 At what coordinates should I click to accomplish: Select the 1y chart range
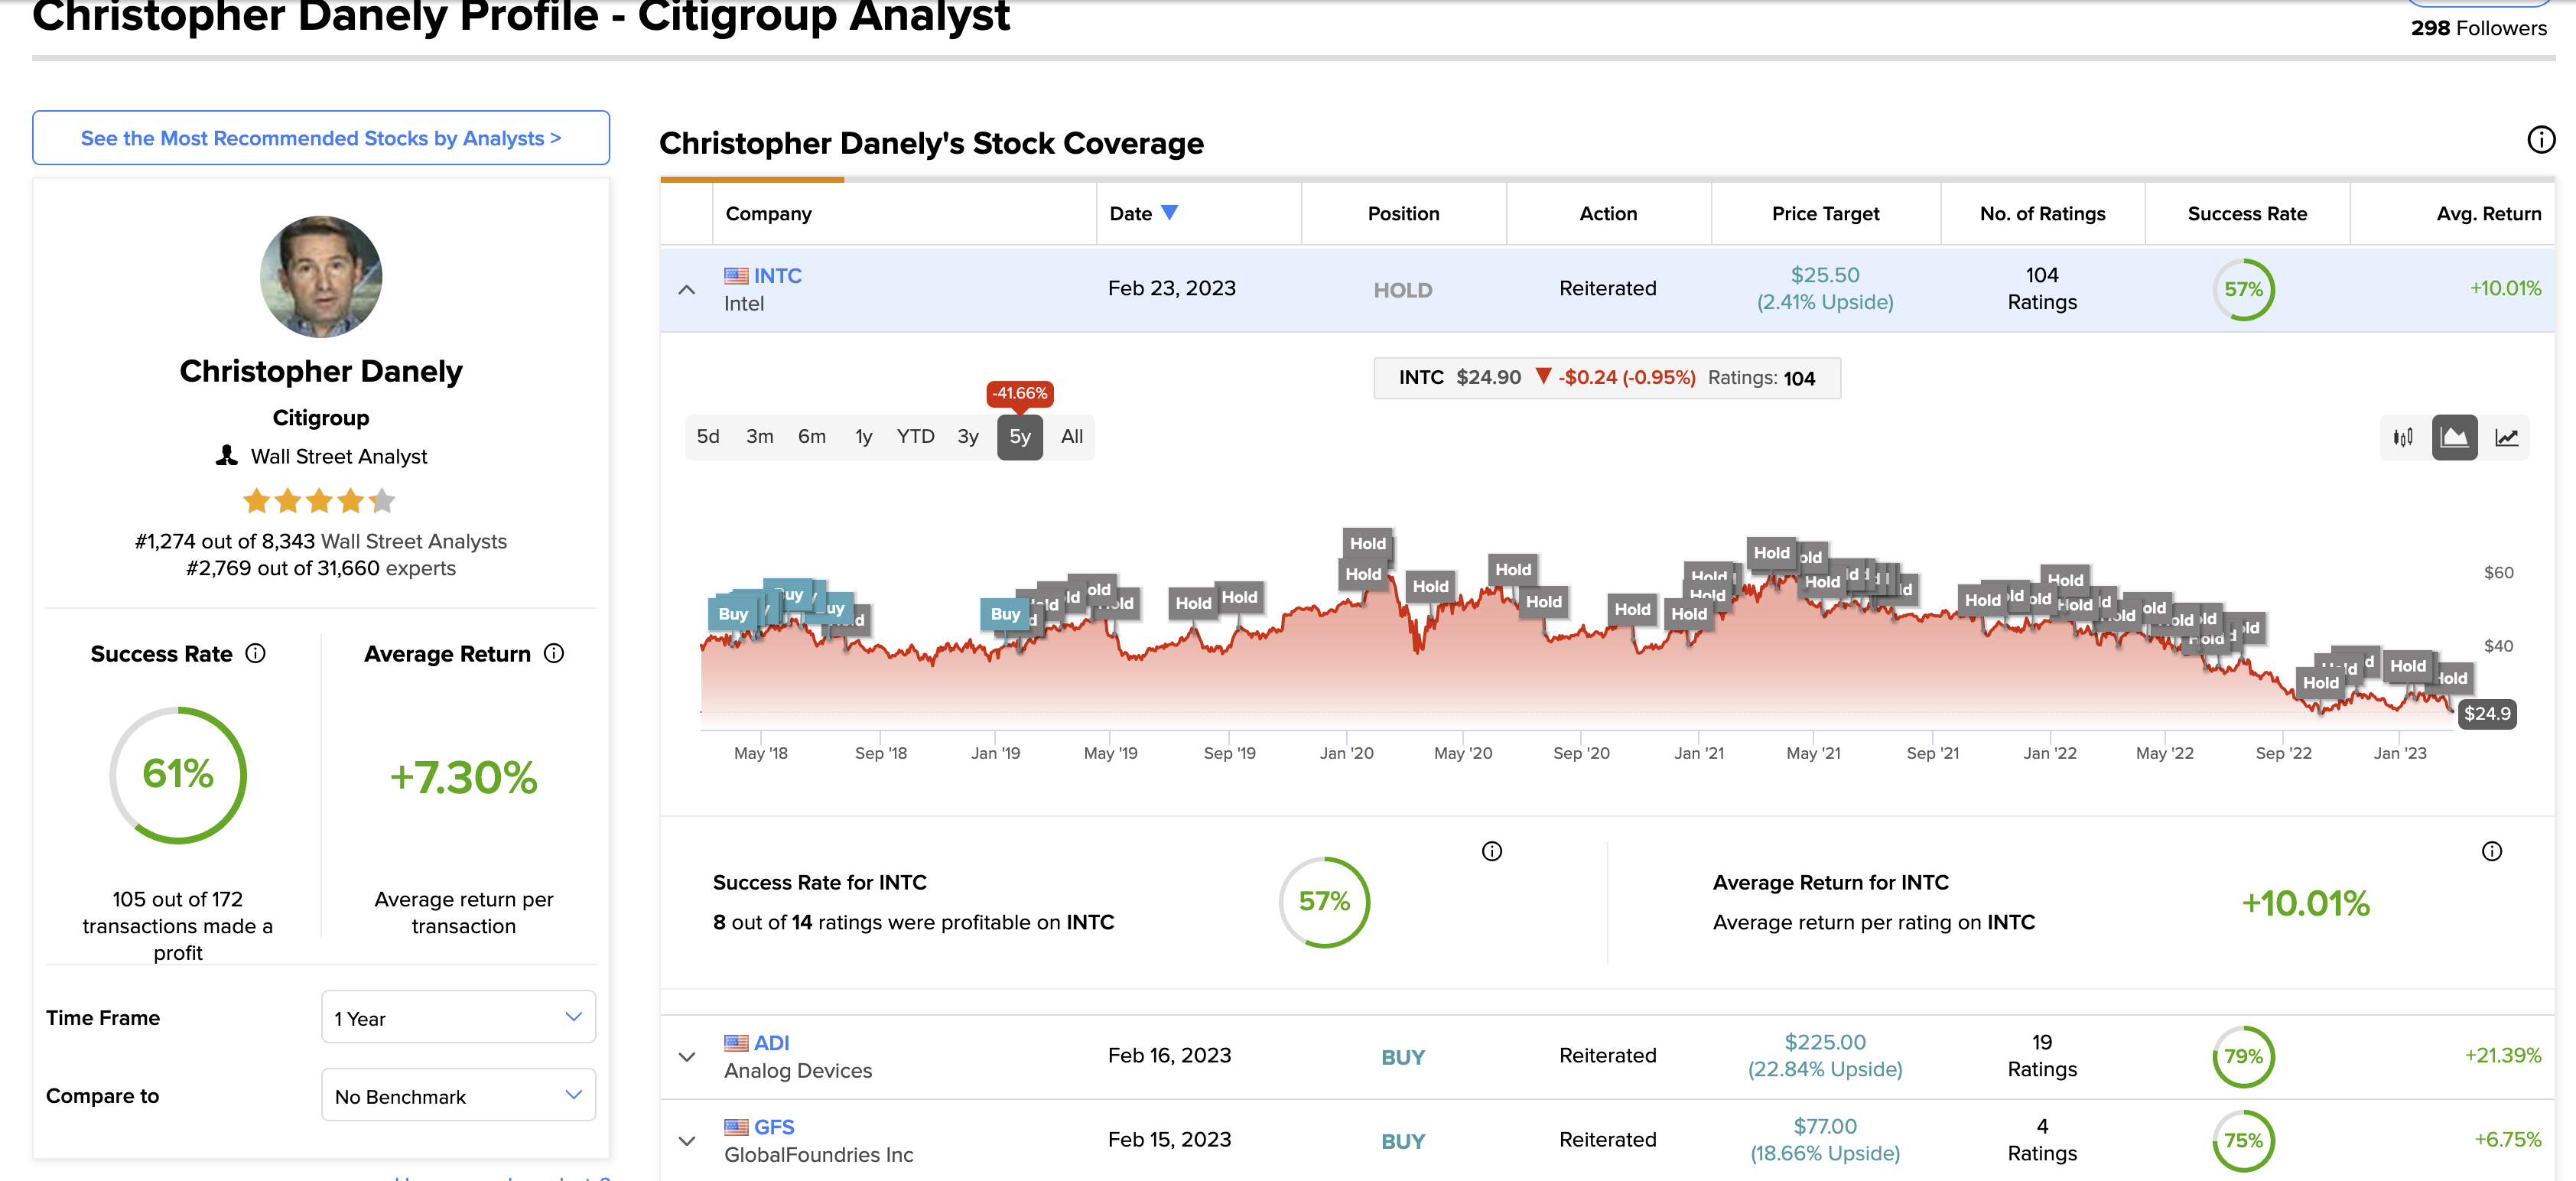pyautogui.click(x=863, y=437)
